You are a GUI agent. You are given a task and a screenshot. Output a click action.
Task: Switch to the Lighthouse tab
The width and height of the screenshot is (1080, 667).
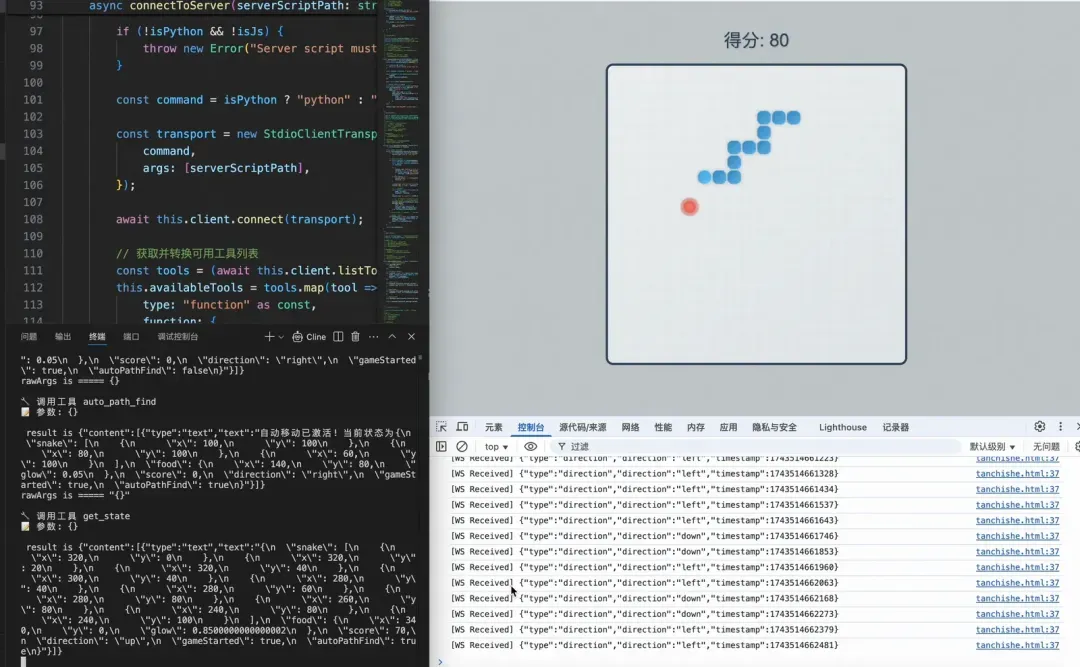[843, 427]
